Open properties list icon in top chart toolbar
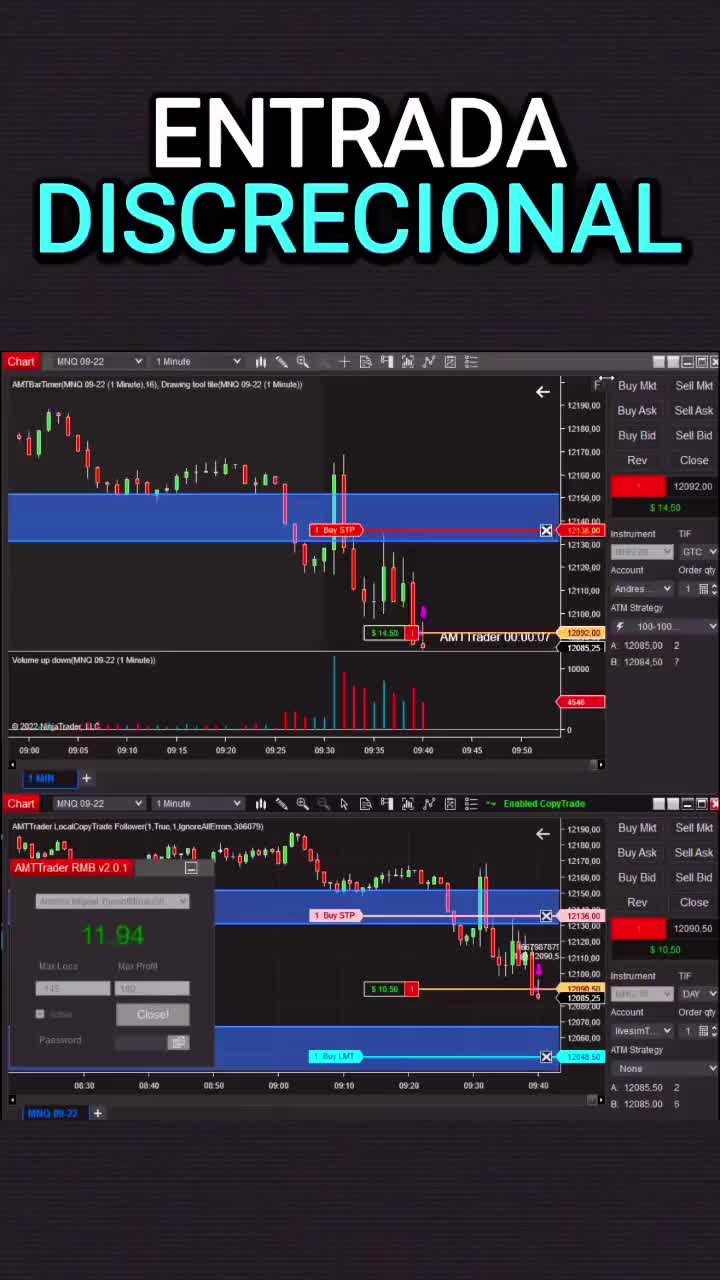This screenshot has height=1280, width=720. pos(471,362)
